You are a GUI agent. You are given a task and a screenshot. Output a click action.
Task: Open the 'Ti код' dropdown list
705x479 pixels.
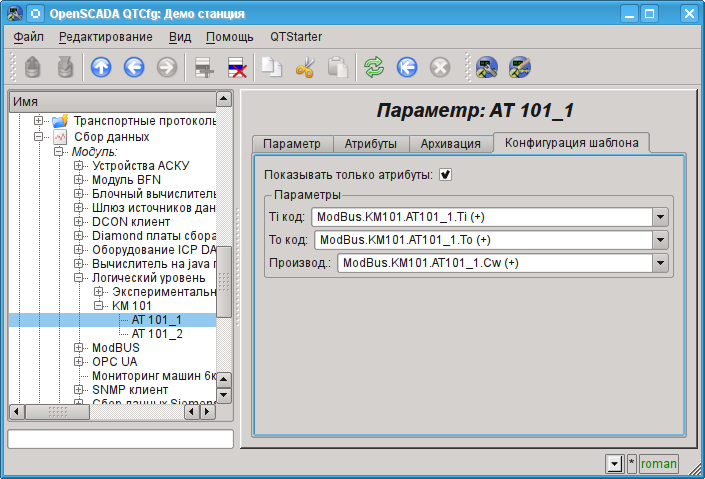tap(660, 217)
